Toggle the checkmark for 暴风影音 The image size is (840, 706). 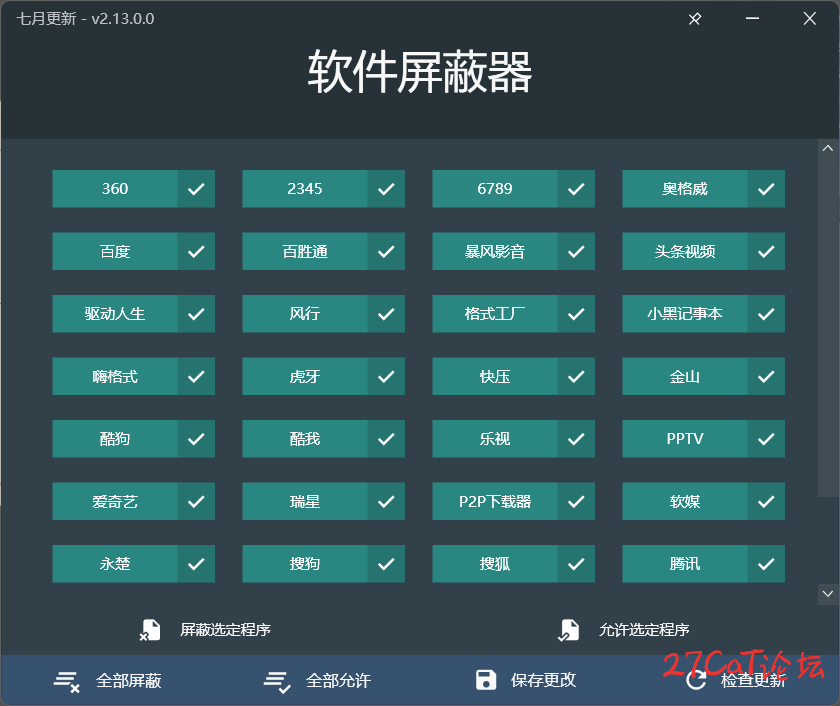point(576,251)
